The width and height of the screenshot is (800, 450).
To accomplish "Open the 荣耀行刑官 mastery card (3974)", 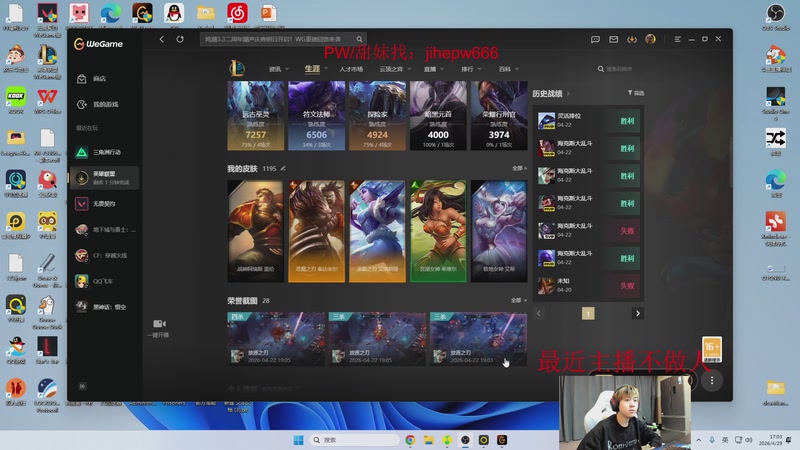I will 498,115.
